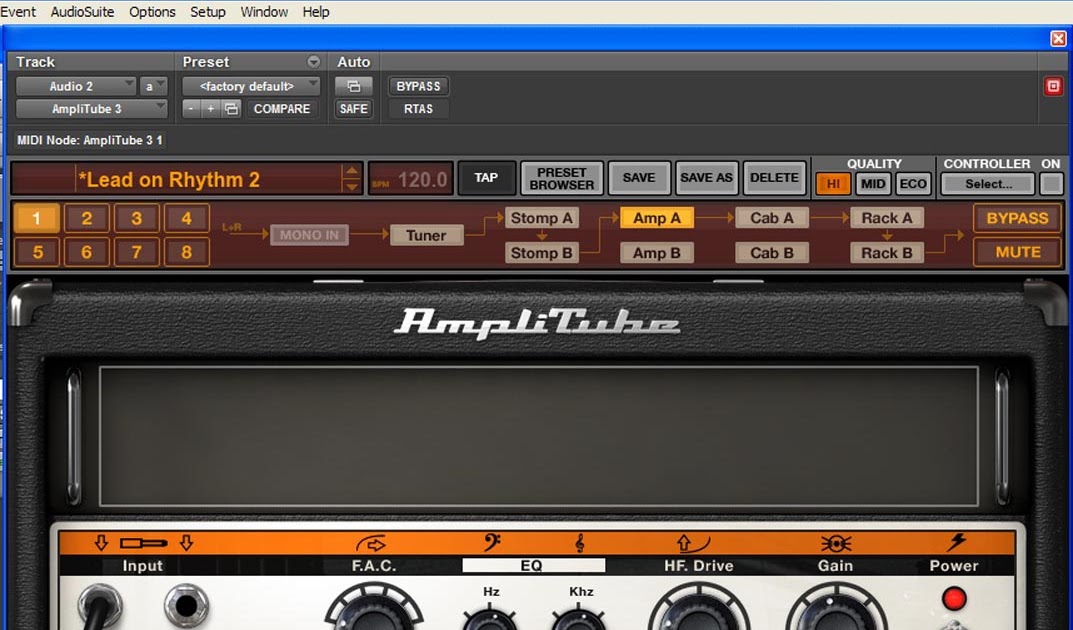
Task: Click the BPM 120.0 tempo field
Action: tap(411, 179)
